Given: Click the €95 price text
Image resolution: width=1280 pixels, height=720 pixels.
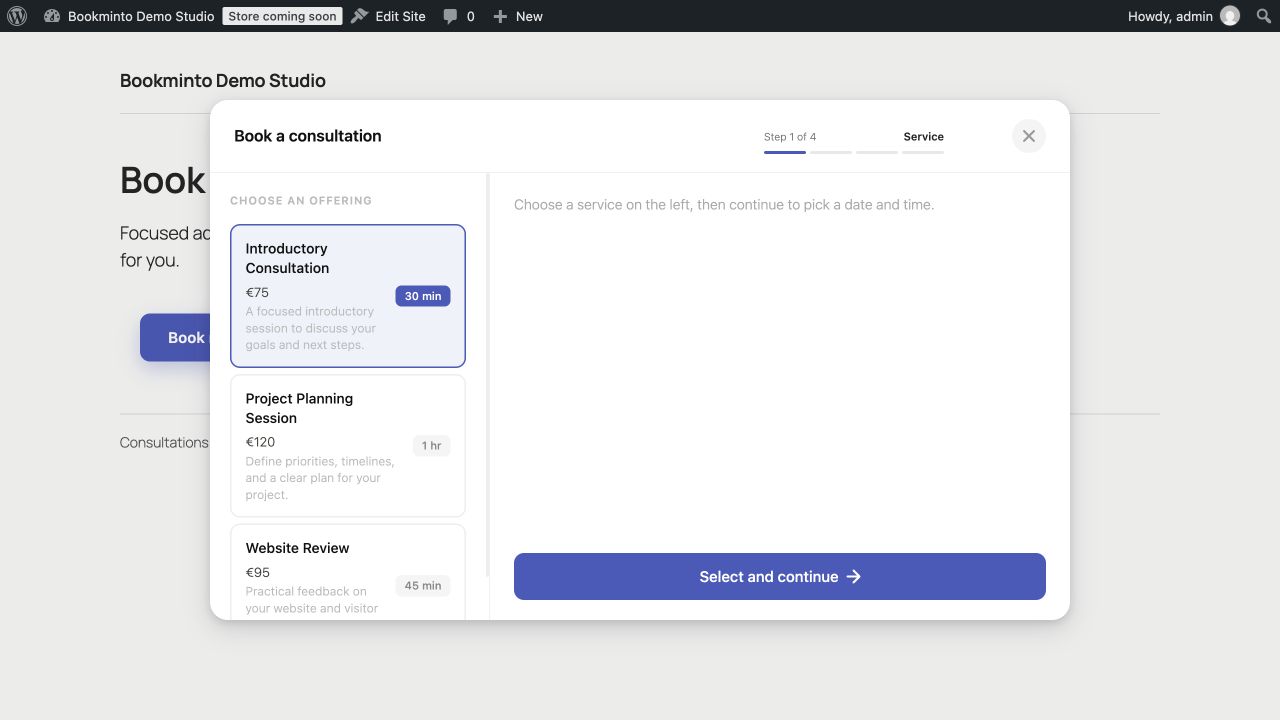Looking at the screenshot, I should [258, 573].
